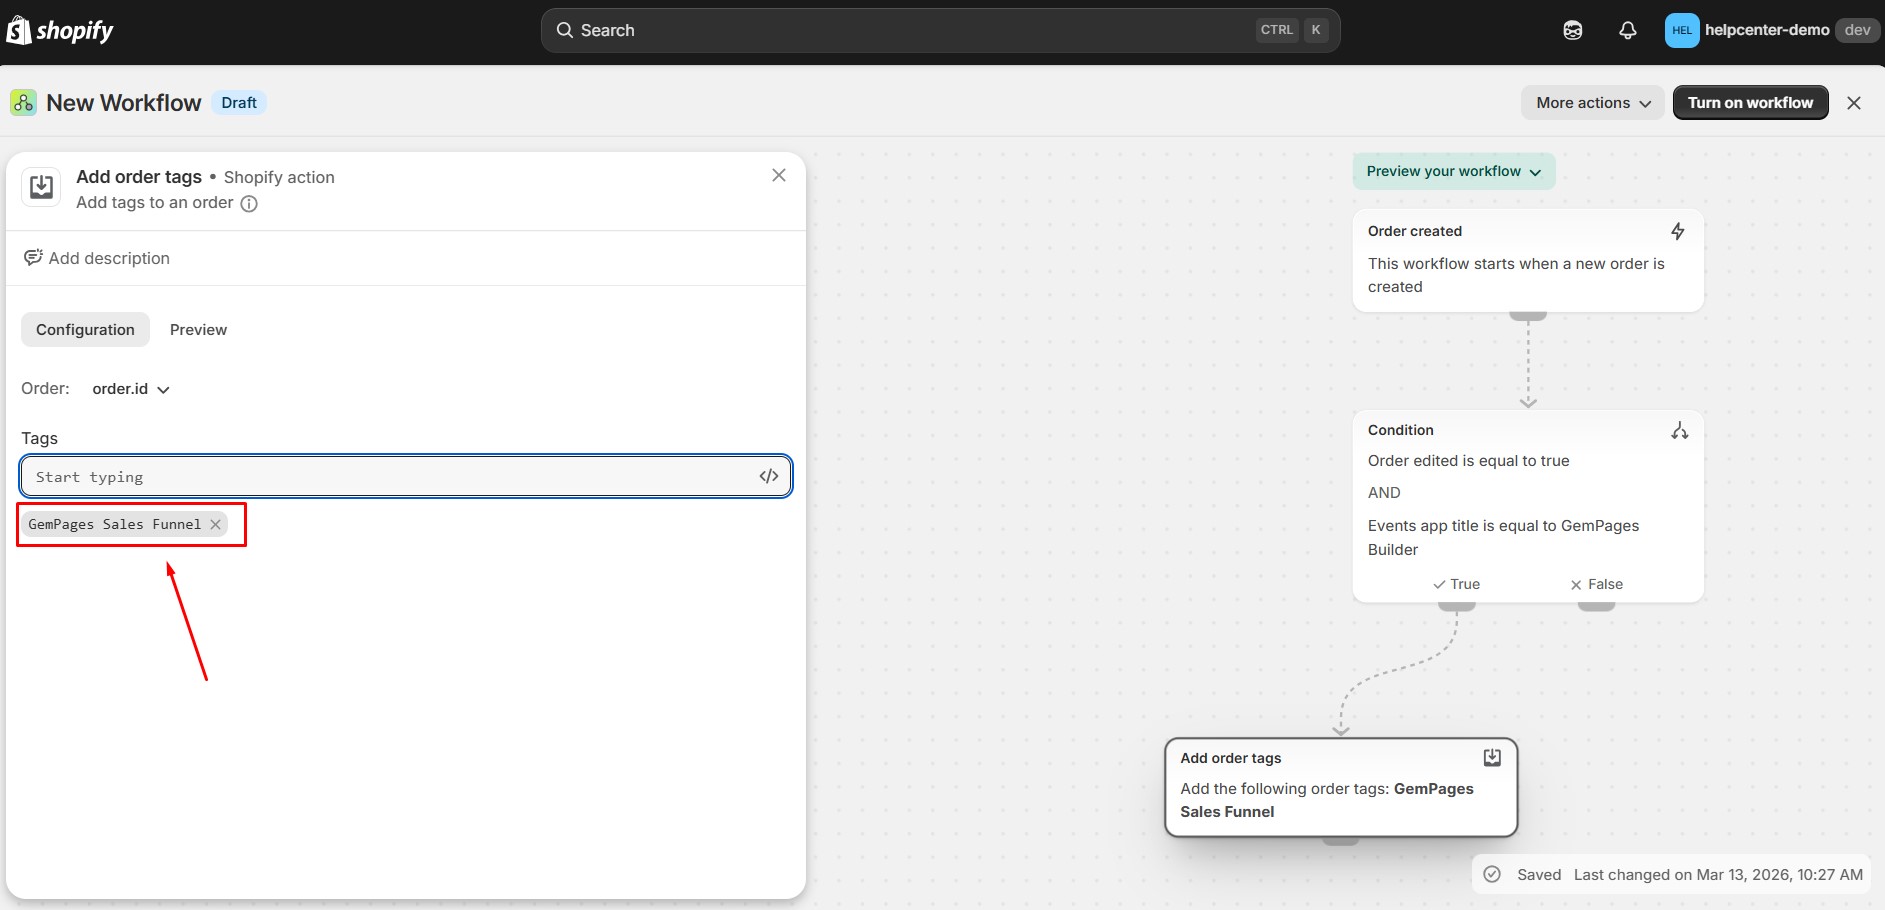1885x910 pixels.
Task: Open the Sidekick assistant icon
Action: 1572,30
